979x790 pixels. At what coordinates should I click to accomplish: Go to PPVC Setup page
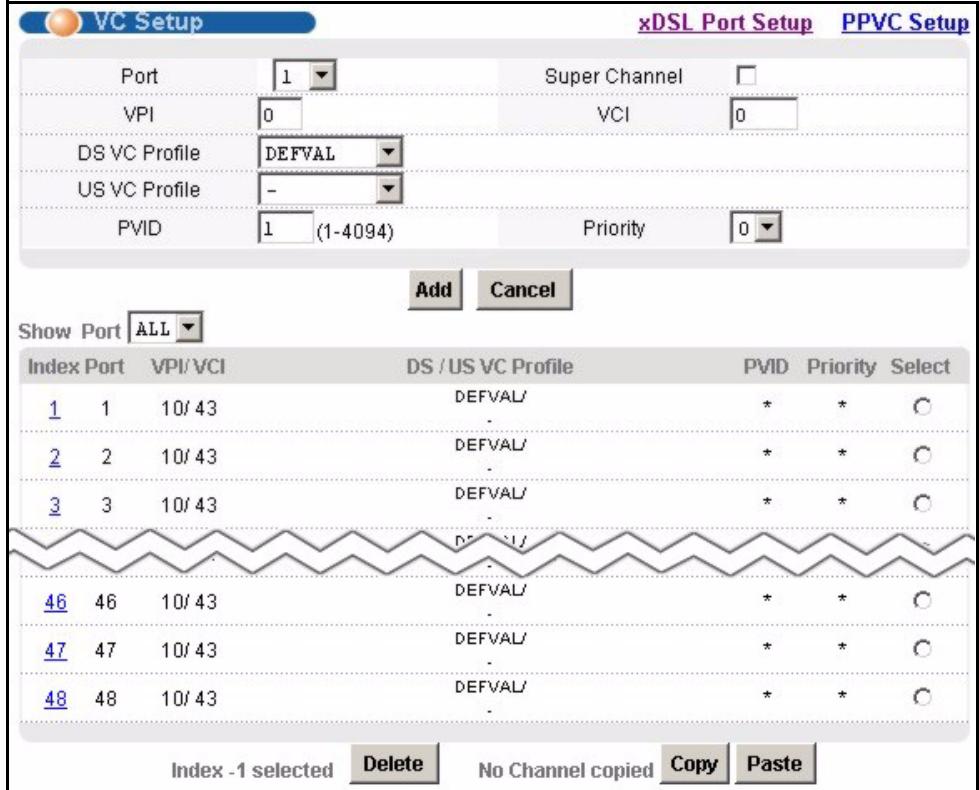[905, 22]
